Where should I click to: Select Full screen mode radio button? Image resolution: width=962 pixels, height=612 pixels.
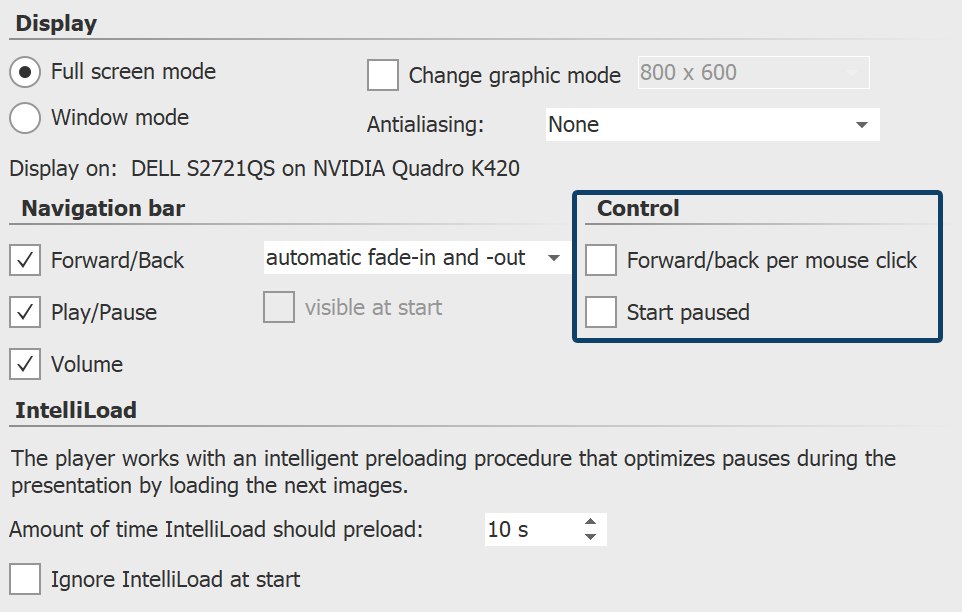pyautogui.click(x=25, y=73)
